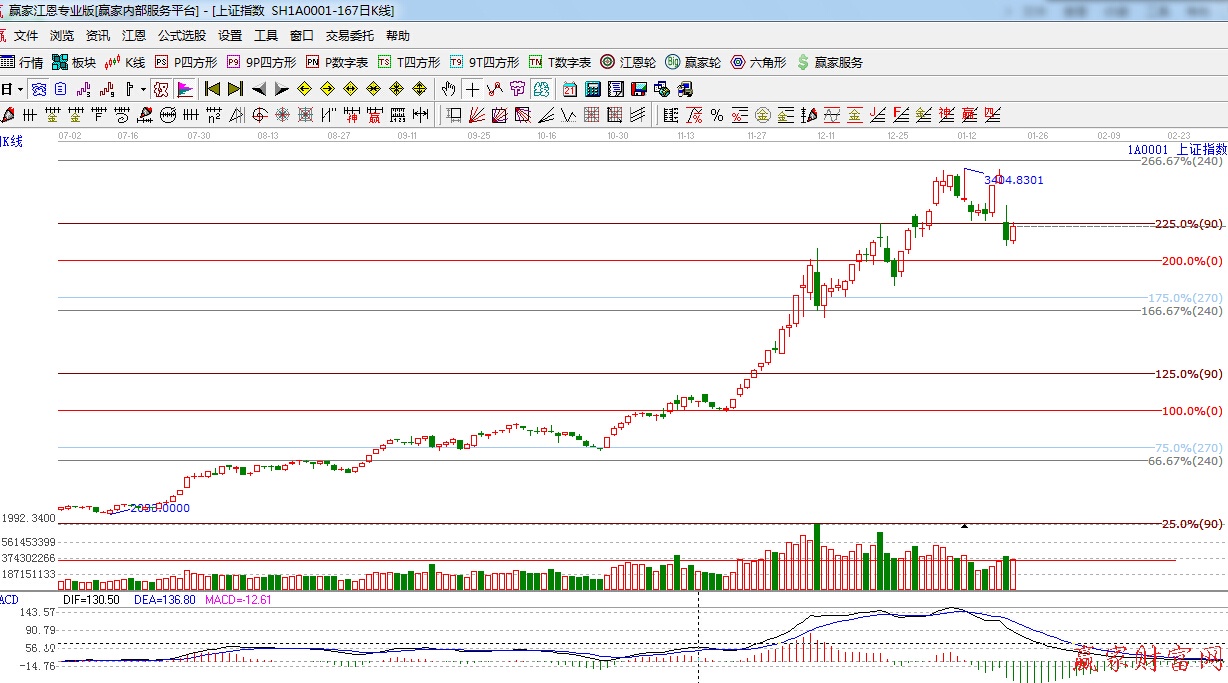The height and width of the screenshot is (683, 1228).
Task: Open dropdown arrow next to the ruler icon
Action: (x=143, y=89)
